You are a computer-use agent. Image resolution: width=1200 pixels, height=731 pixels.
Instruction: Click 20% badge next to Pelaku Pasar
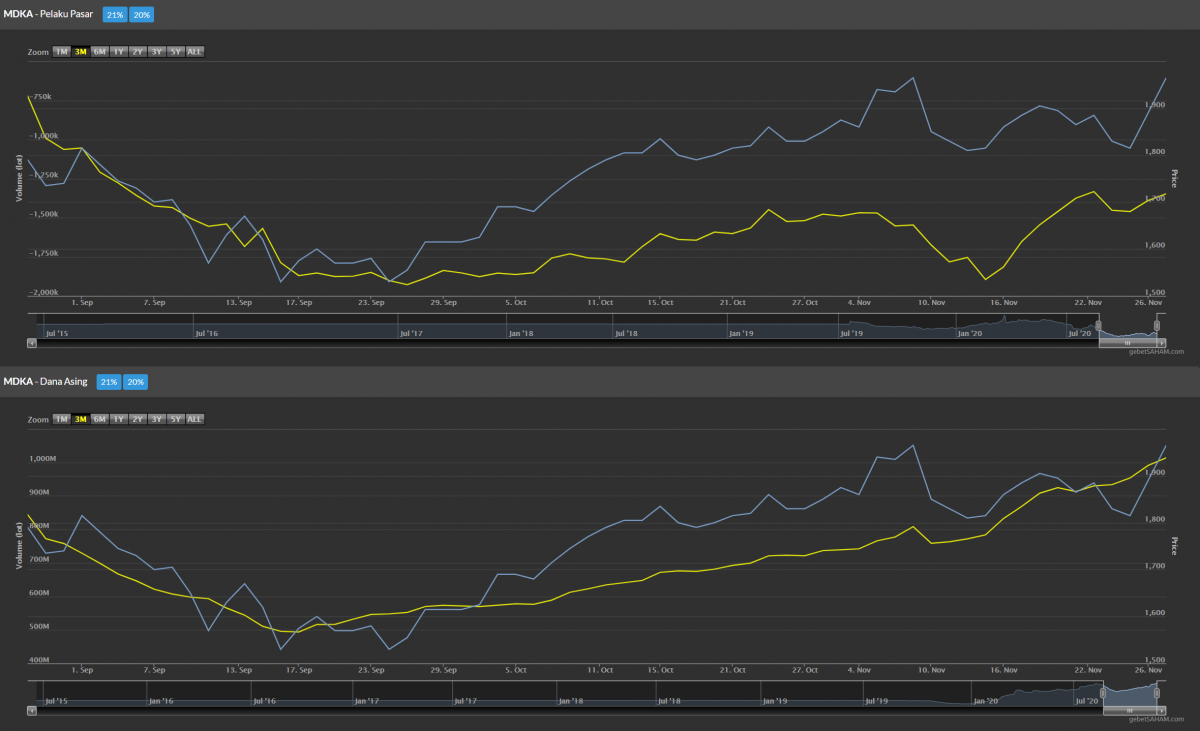click(141, 15)
